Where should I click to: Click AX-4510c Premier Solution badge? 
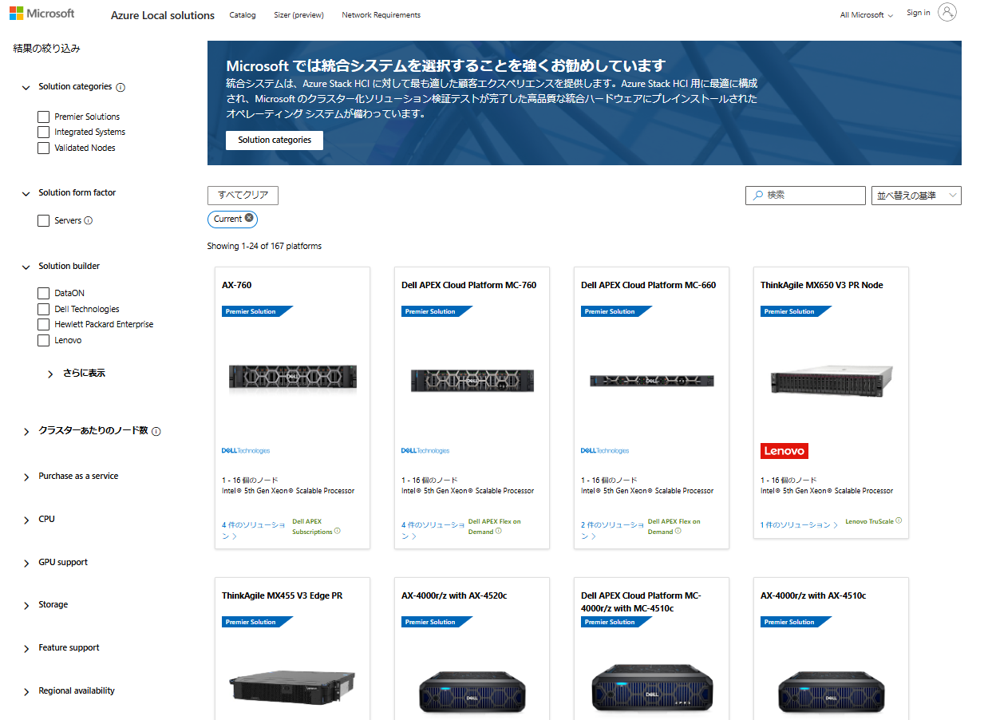pyautogui.click(x=795, y=622)
